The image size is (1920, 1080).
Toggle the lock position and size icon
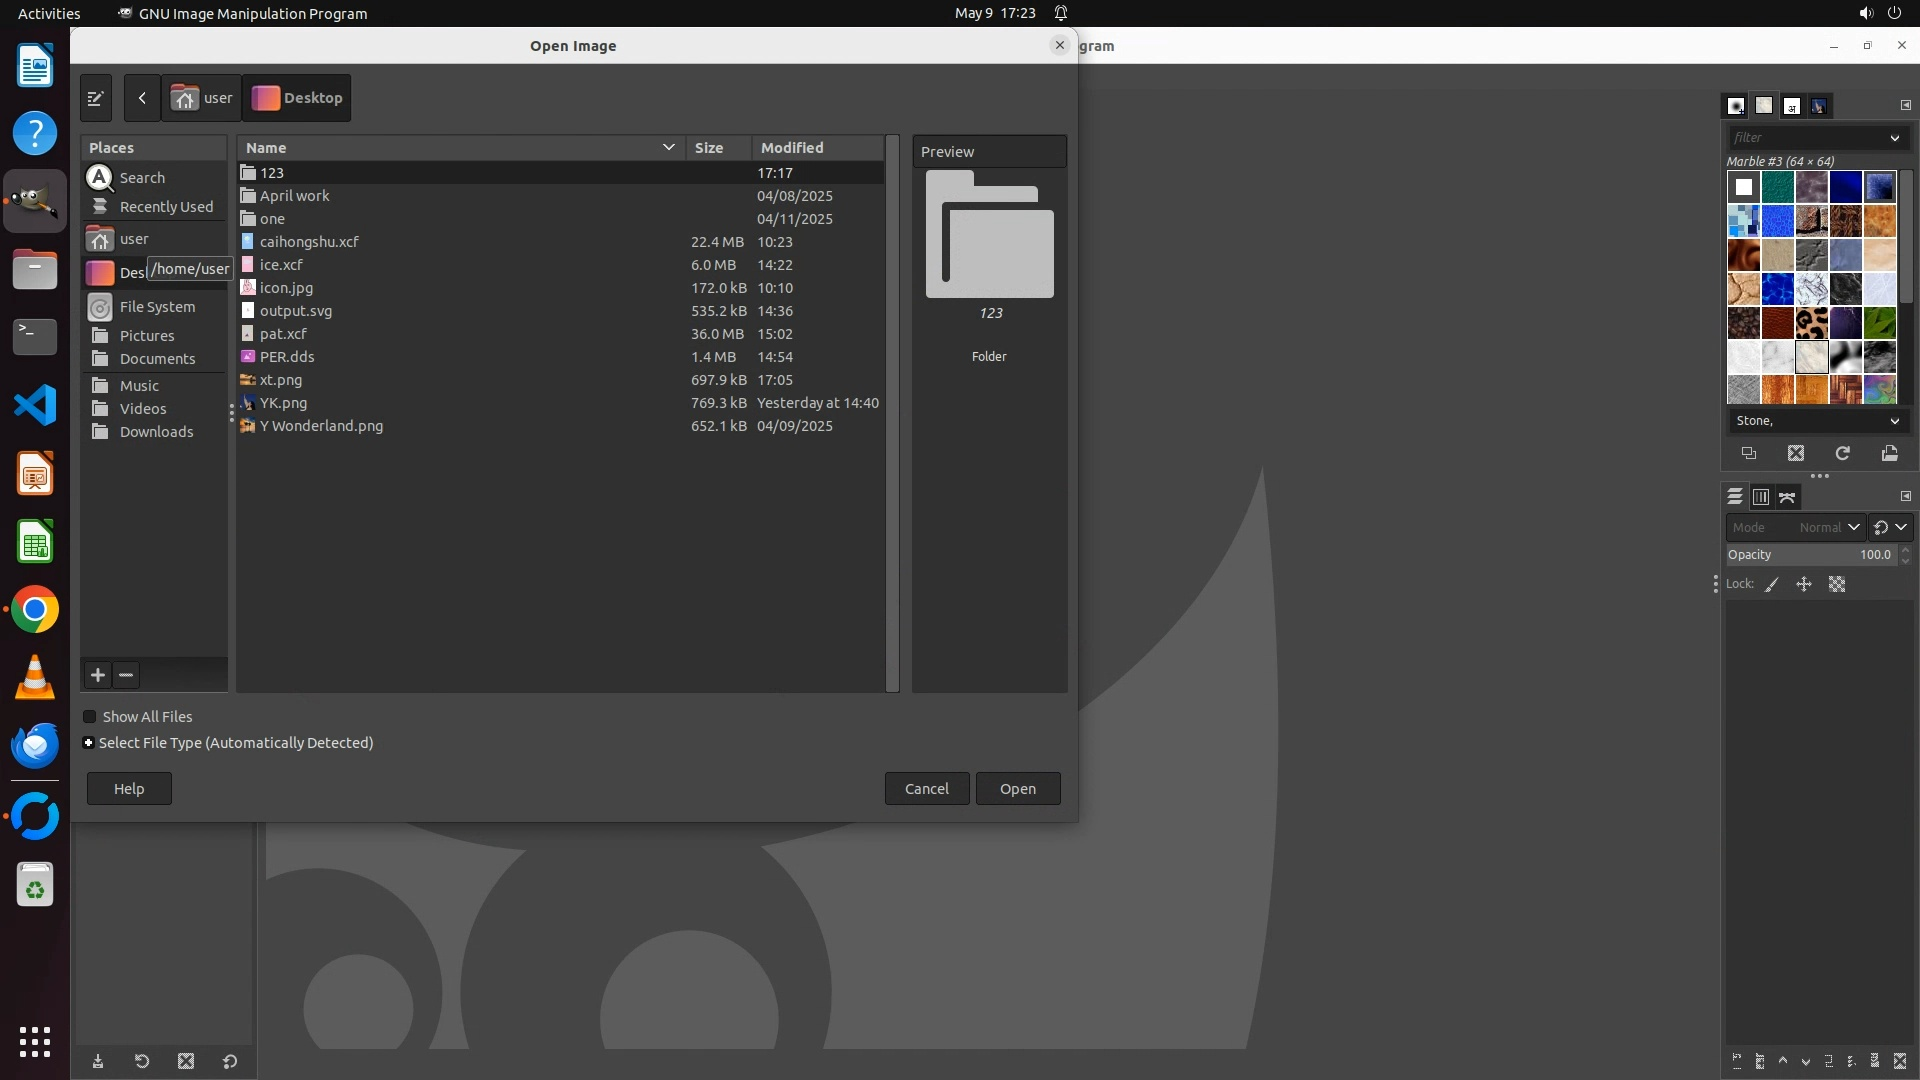1804,585
